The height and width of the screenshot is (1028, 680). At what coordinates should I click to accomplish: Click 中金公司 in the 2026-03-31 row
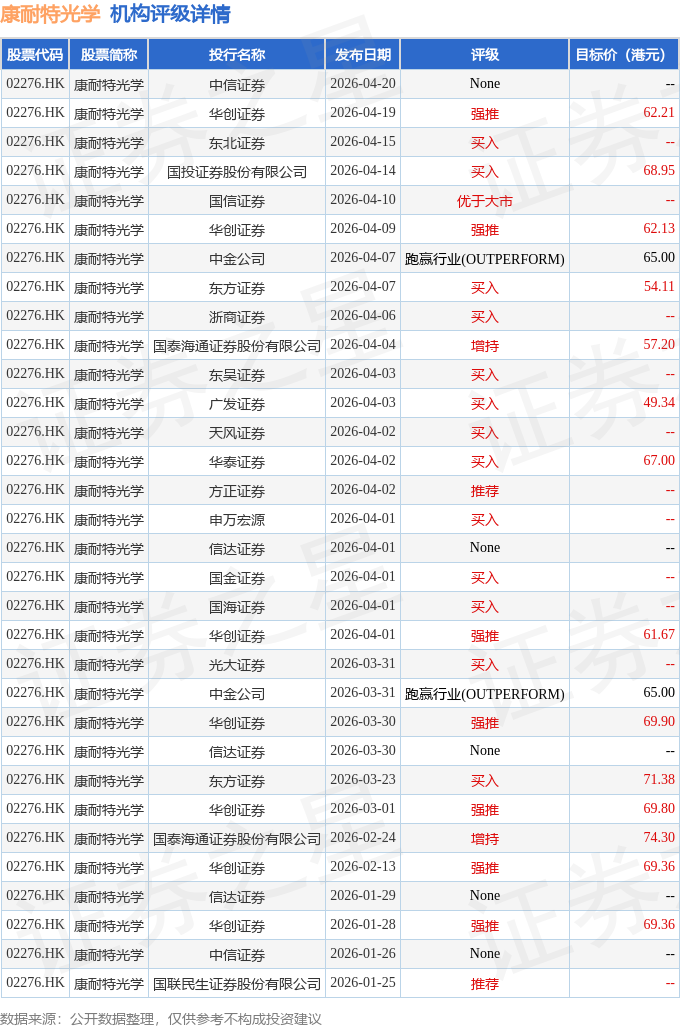coord(237,694)
